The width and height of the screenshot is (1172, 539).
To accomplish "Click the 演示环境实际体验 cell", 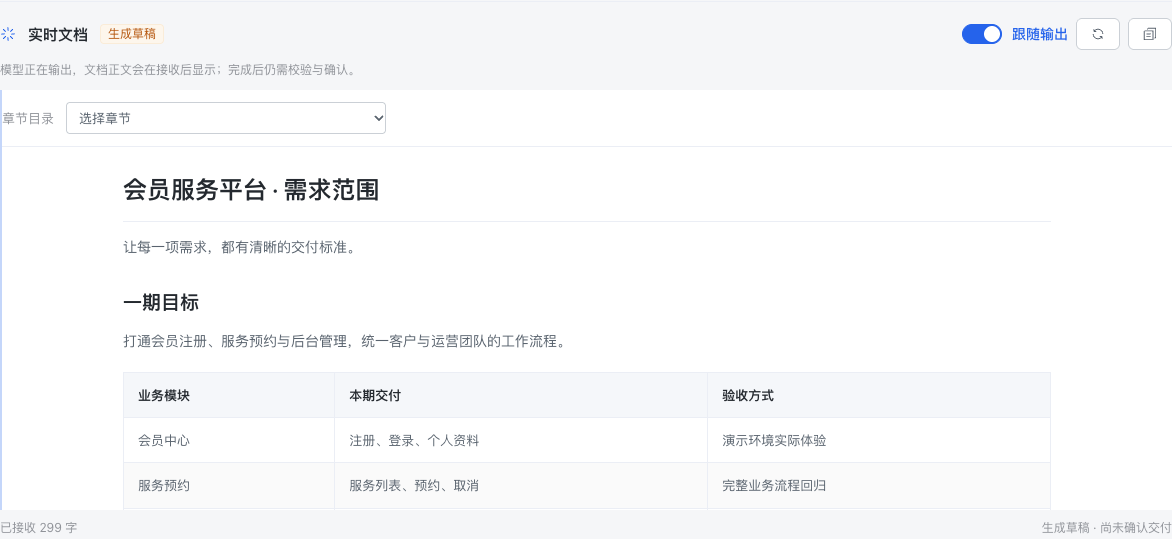I will pyautogui.click(x=878, y=440).
